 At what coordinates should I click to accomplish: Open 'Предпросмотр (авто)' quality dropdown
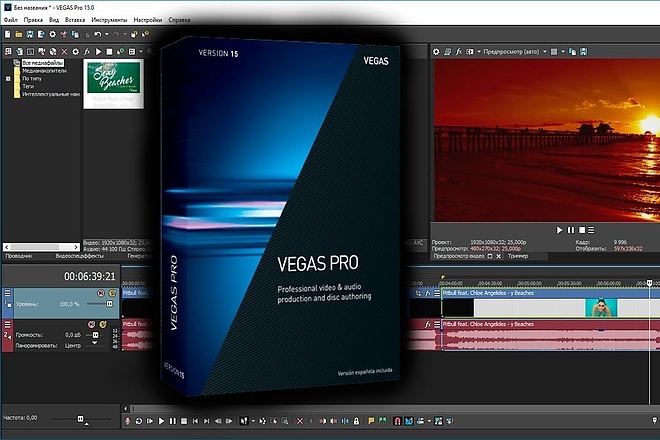[514, 51]
